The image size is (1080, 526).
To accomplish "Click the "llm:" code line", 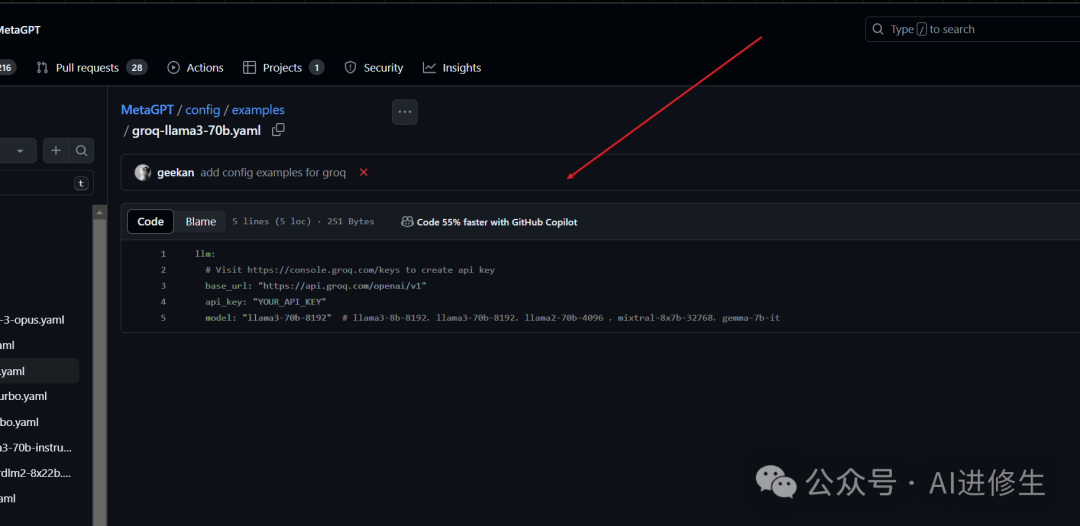I will pos(205,253).
